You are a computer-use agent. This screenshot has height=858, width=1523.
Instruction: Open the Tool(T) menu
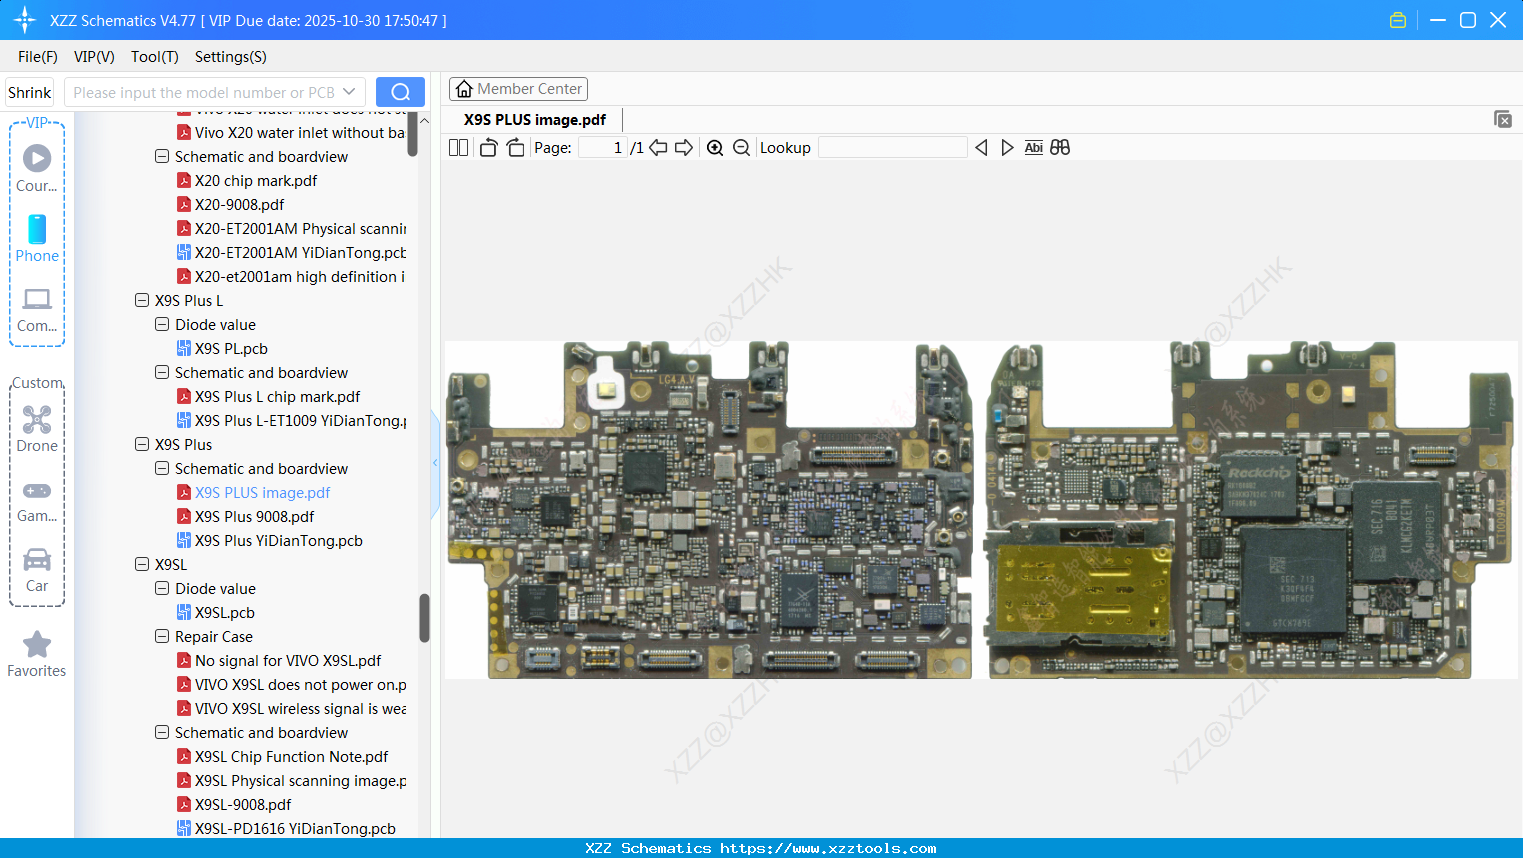154,57
